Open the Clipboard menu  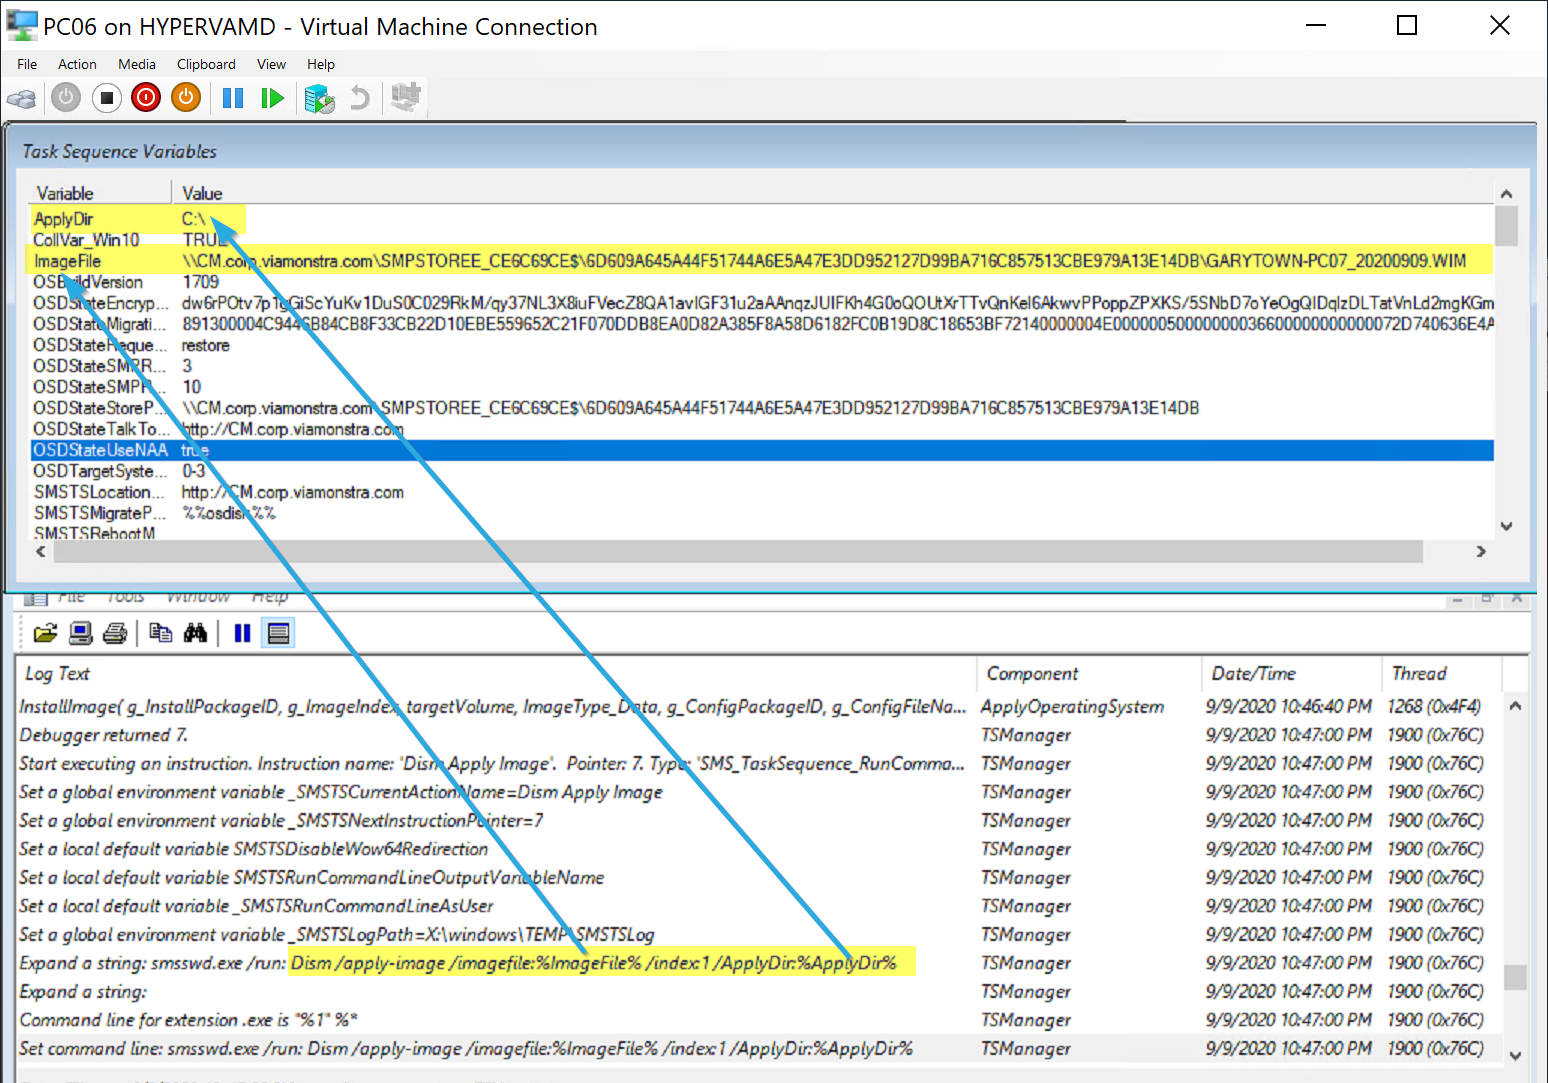[206, 64]
